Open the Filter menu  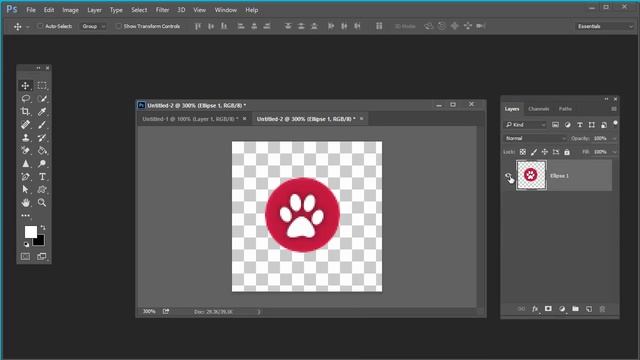pos(162,10)
